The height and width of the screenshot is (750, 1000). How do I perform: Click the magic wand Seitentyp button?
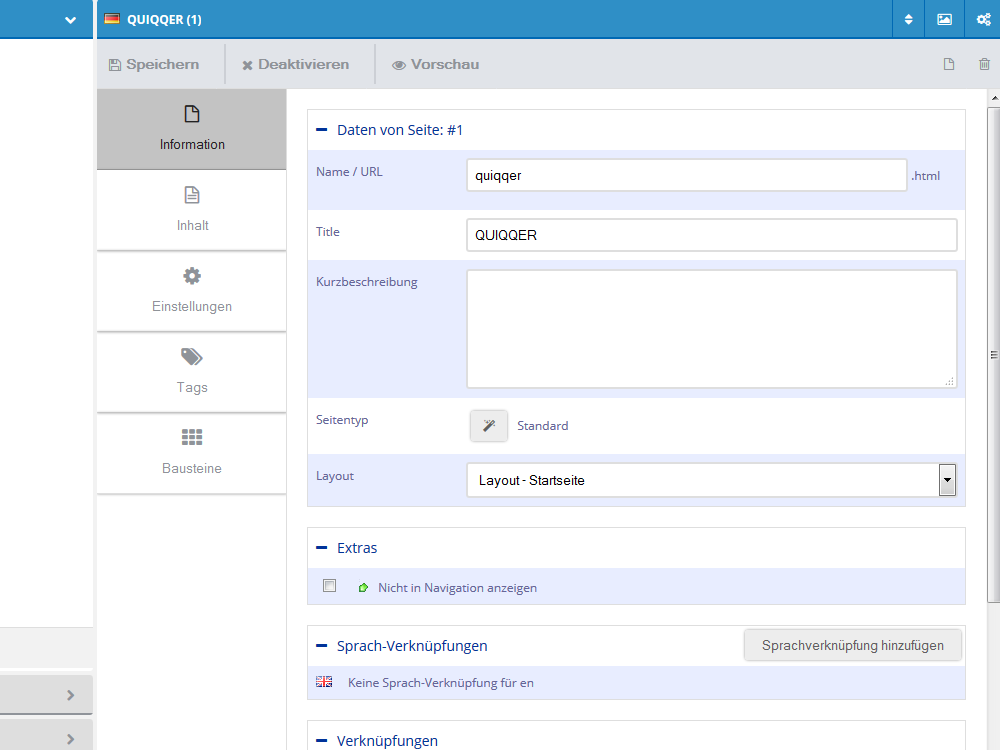click(489, 425)
